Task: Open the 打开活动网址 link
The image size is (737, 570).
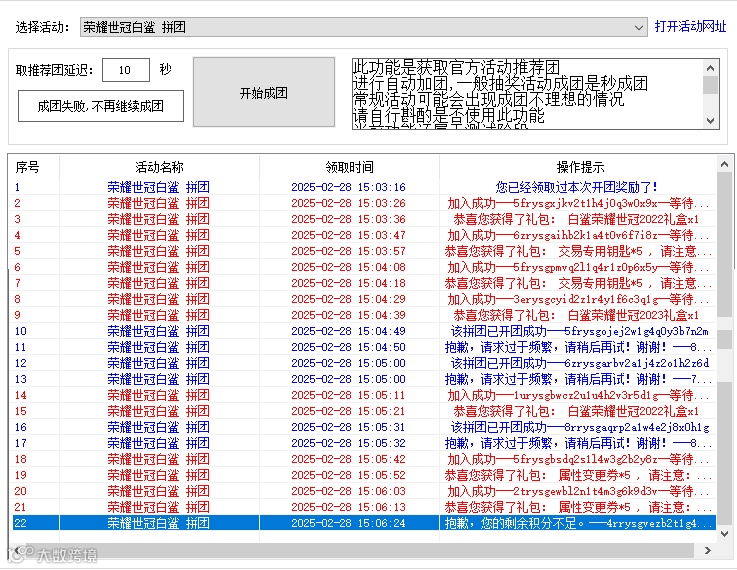Action: (x=690, y=26)
